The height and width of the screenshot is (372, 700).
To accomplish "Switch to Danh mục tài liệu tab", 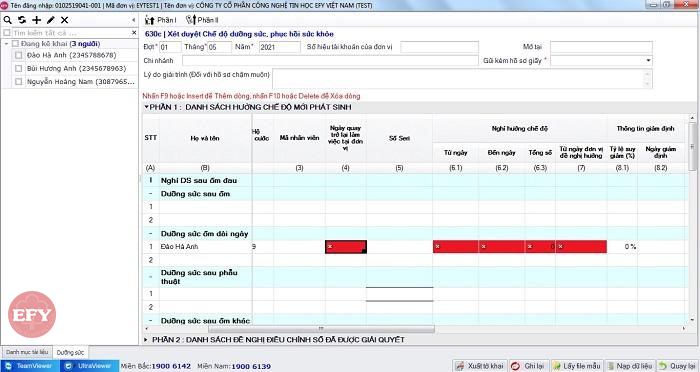I will pyautogui.click(x=27, y=352).
